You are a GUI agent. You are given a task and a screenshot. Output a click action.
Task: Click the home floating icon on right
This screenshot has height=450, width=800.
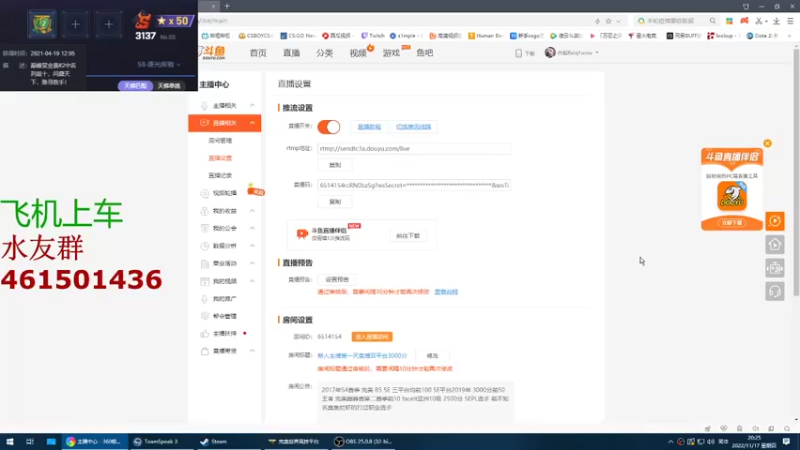pos(774,244)
